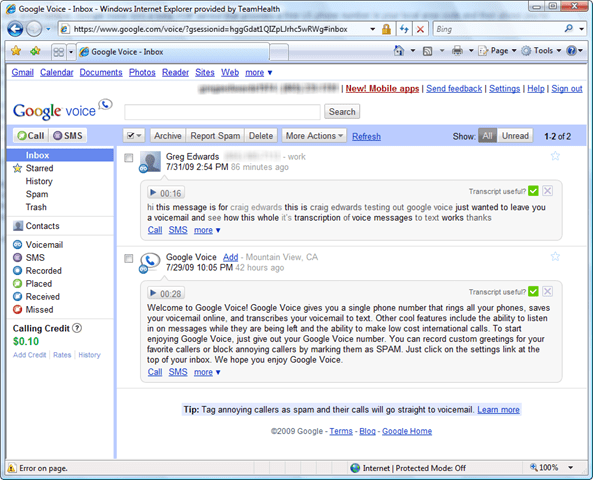Click the Bing search box
This screenshot has height=480, width=593.
tap(498, 29)
